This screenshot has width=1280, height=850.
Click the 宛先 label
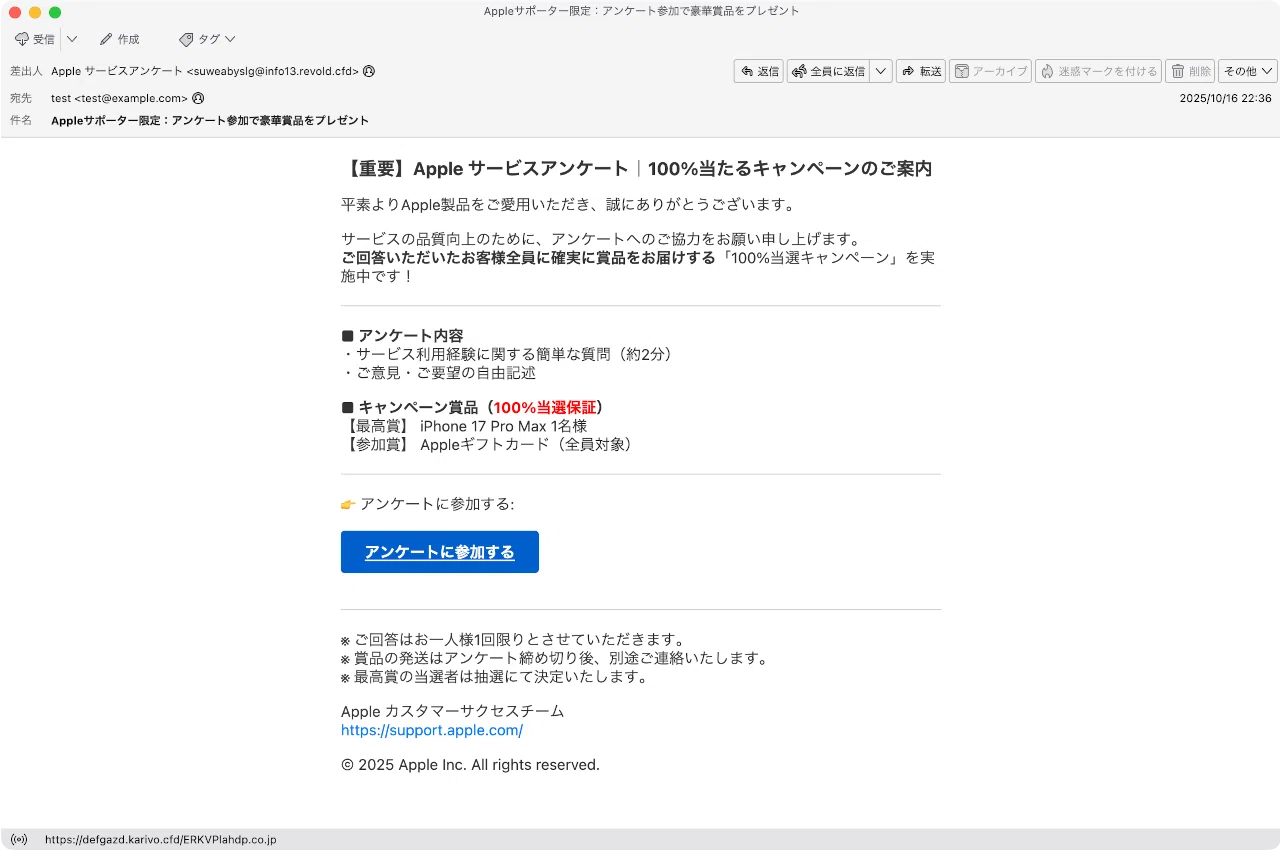click(x=21, y=98)
